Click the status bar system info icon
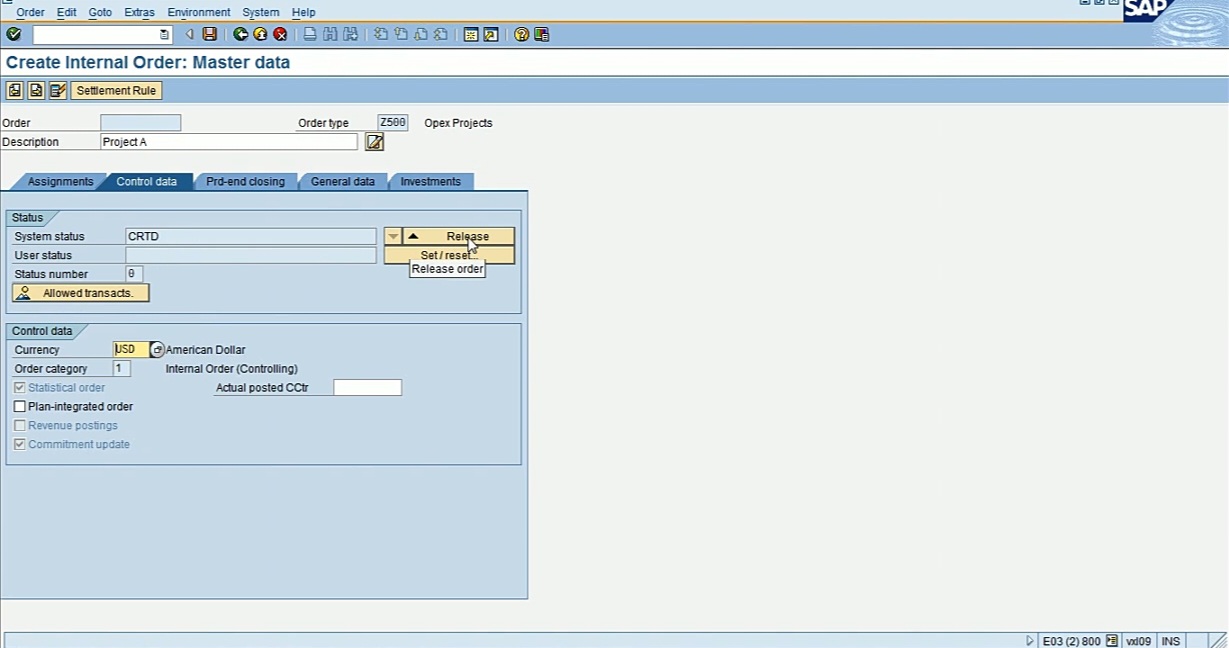 pyautogui.click(x=1112, y=641)
